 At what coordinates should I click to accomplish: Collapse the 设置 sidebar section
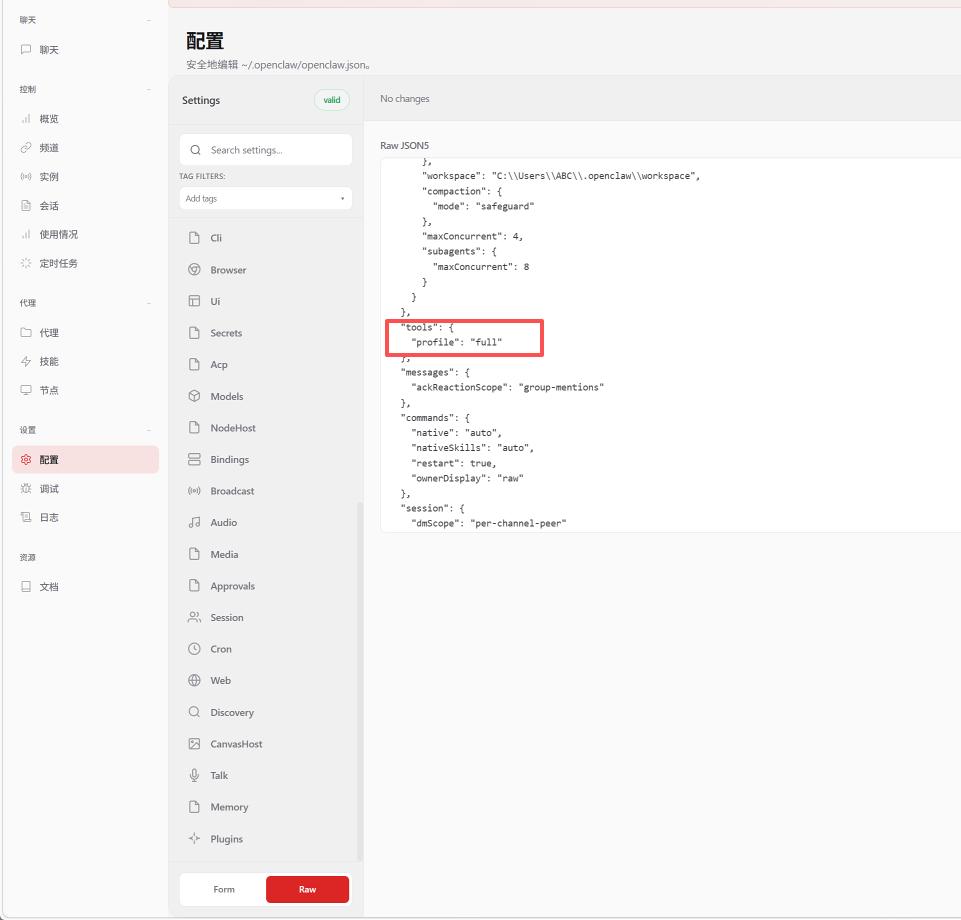click(149, 430)
